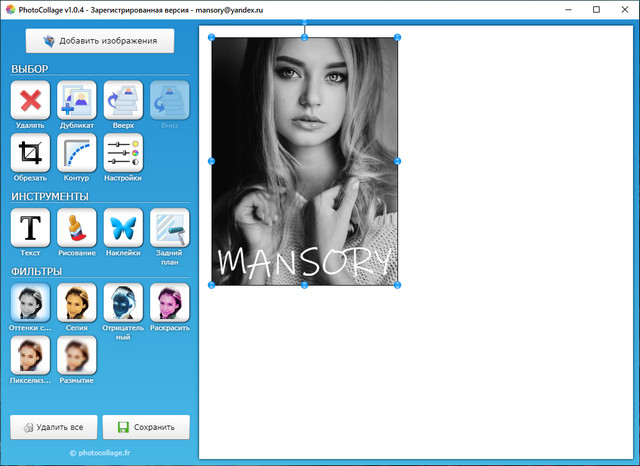Select the Дубликат duplicate tool
The width and height of the screenshot is (640, 466).
pos(77,100)
